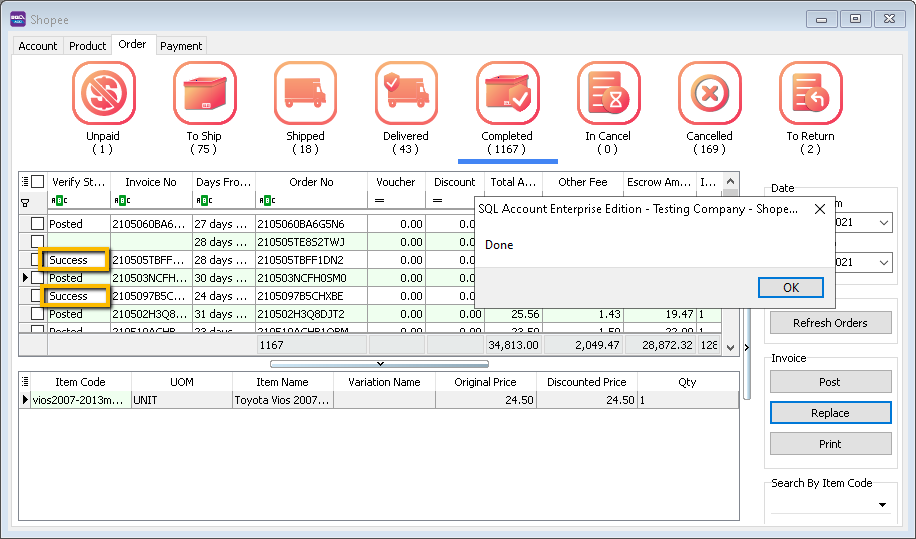Select the Completed orders icon
The height and width of the screenshot is (539, 916).
point(507,94)
